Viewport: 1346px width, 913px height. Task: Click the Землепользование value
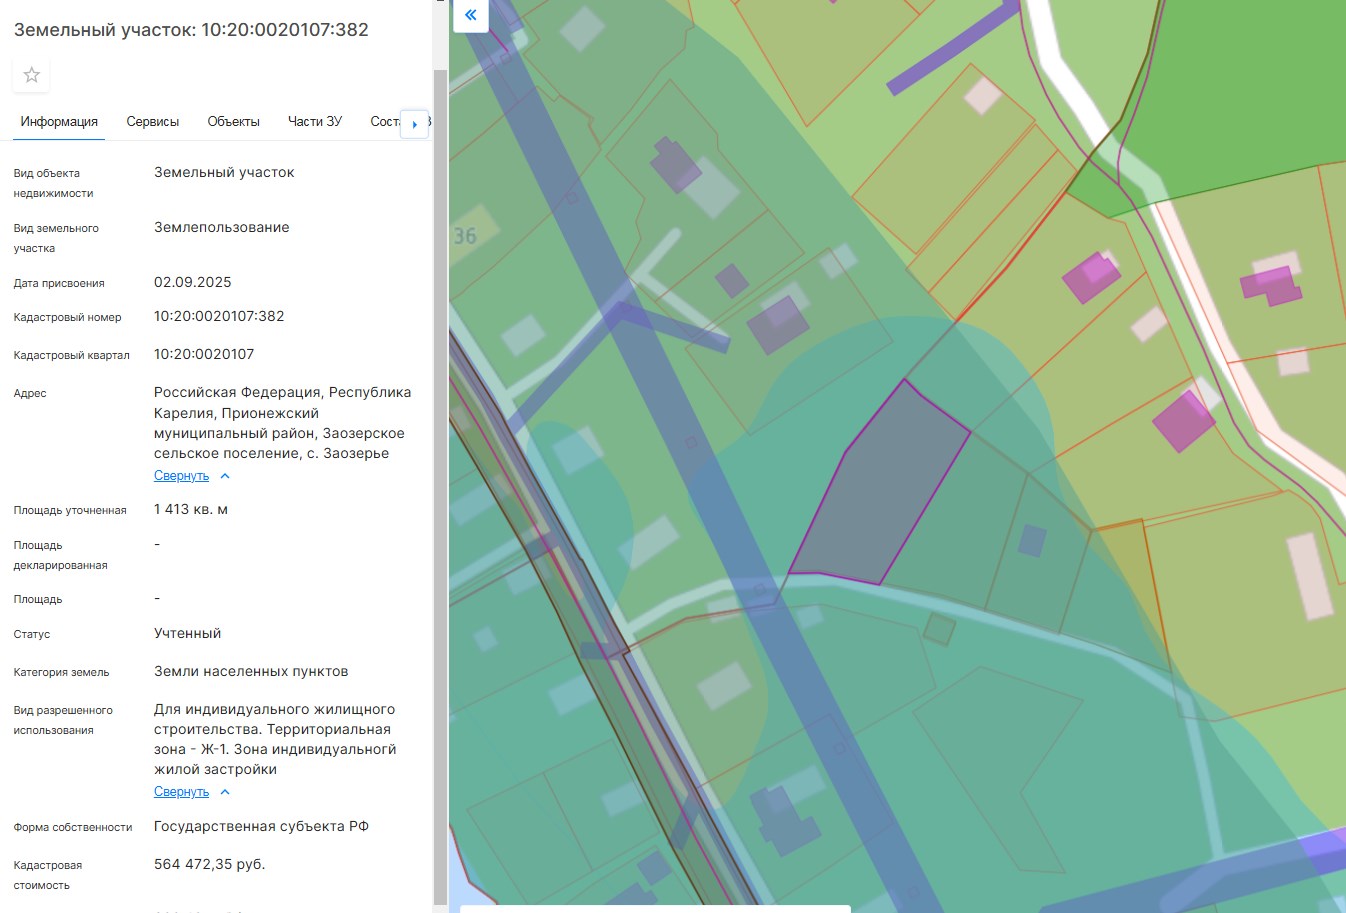click(222, 227)
